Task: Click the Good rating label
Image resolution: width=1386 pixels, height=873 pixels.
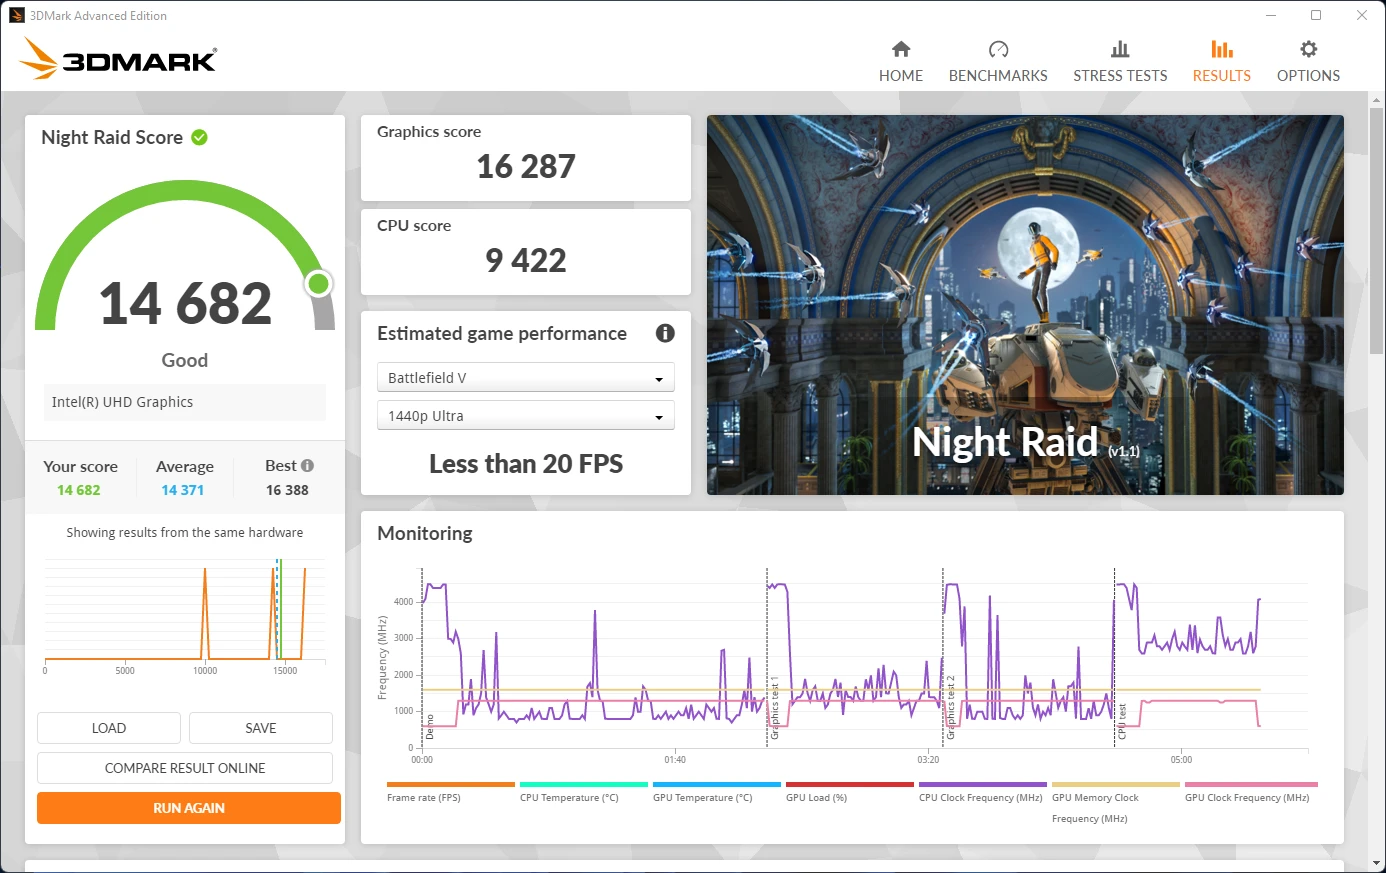Action: click(185, 360)
